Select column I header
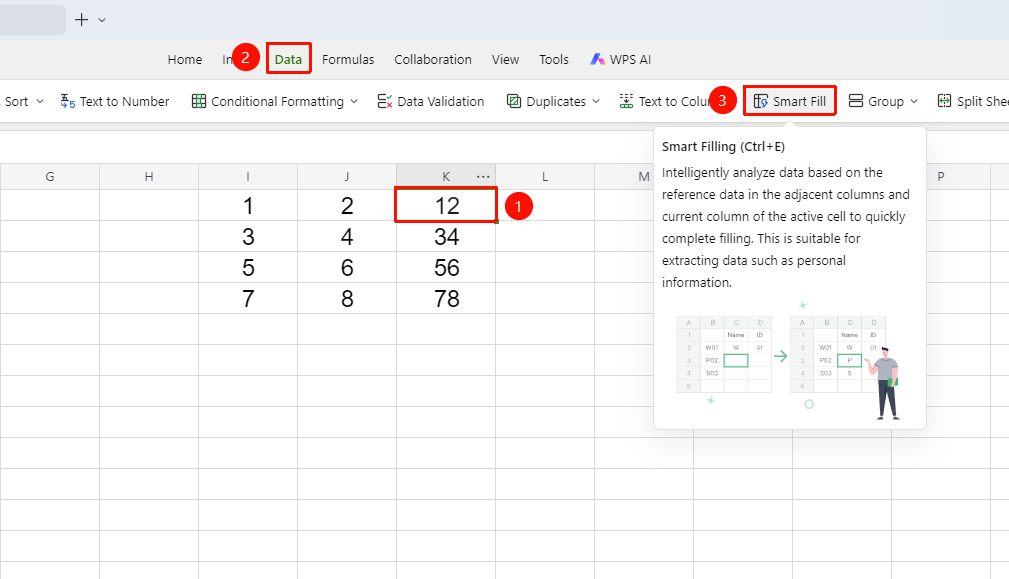Screen dimensions: 1009x579 pos(248,177)
